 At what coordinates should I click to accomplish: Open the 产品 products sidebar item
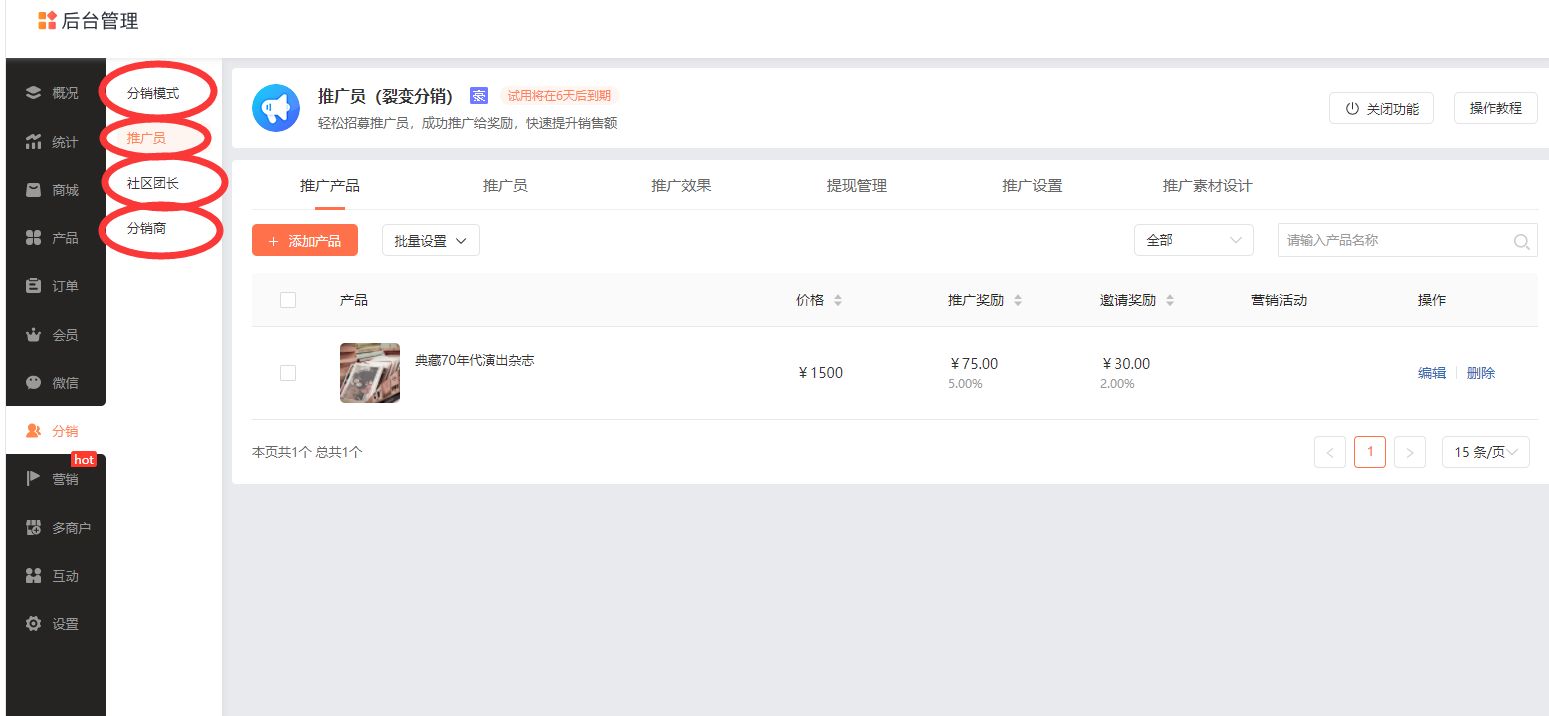coord(55,238)
